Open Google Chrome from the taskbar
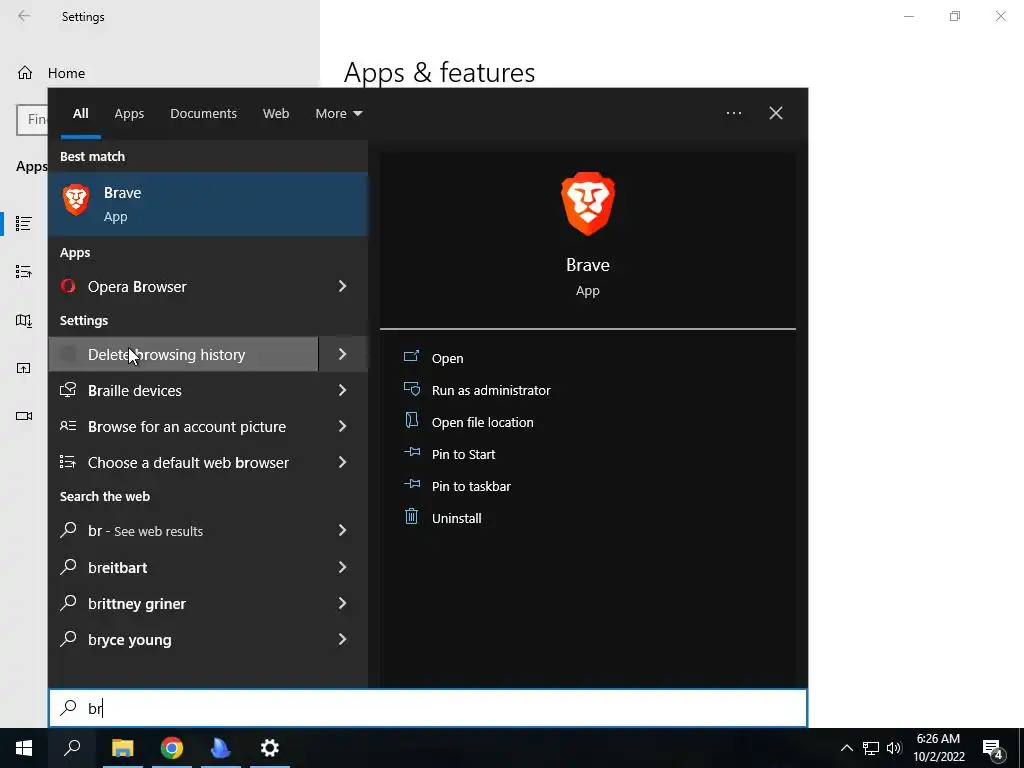The image size is (1024, 768). [172, 748]
